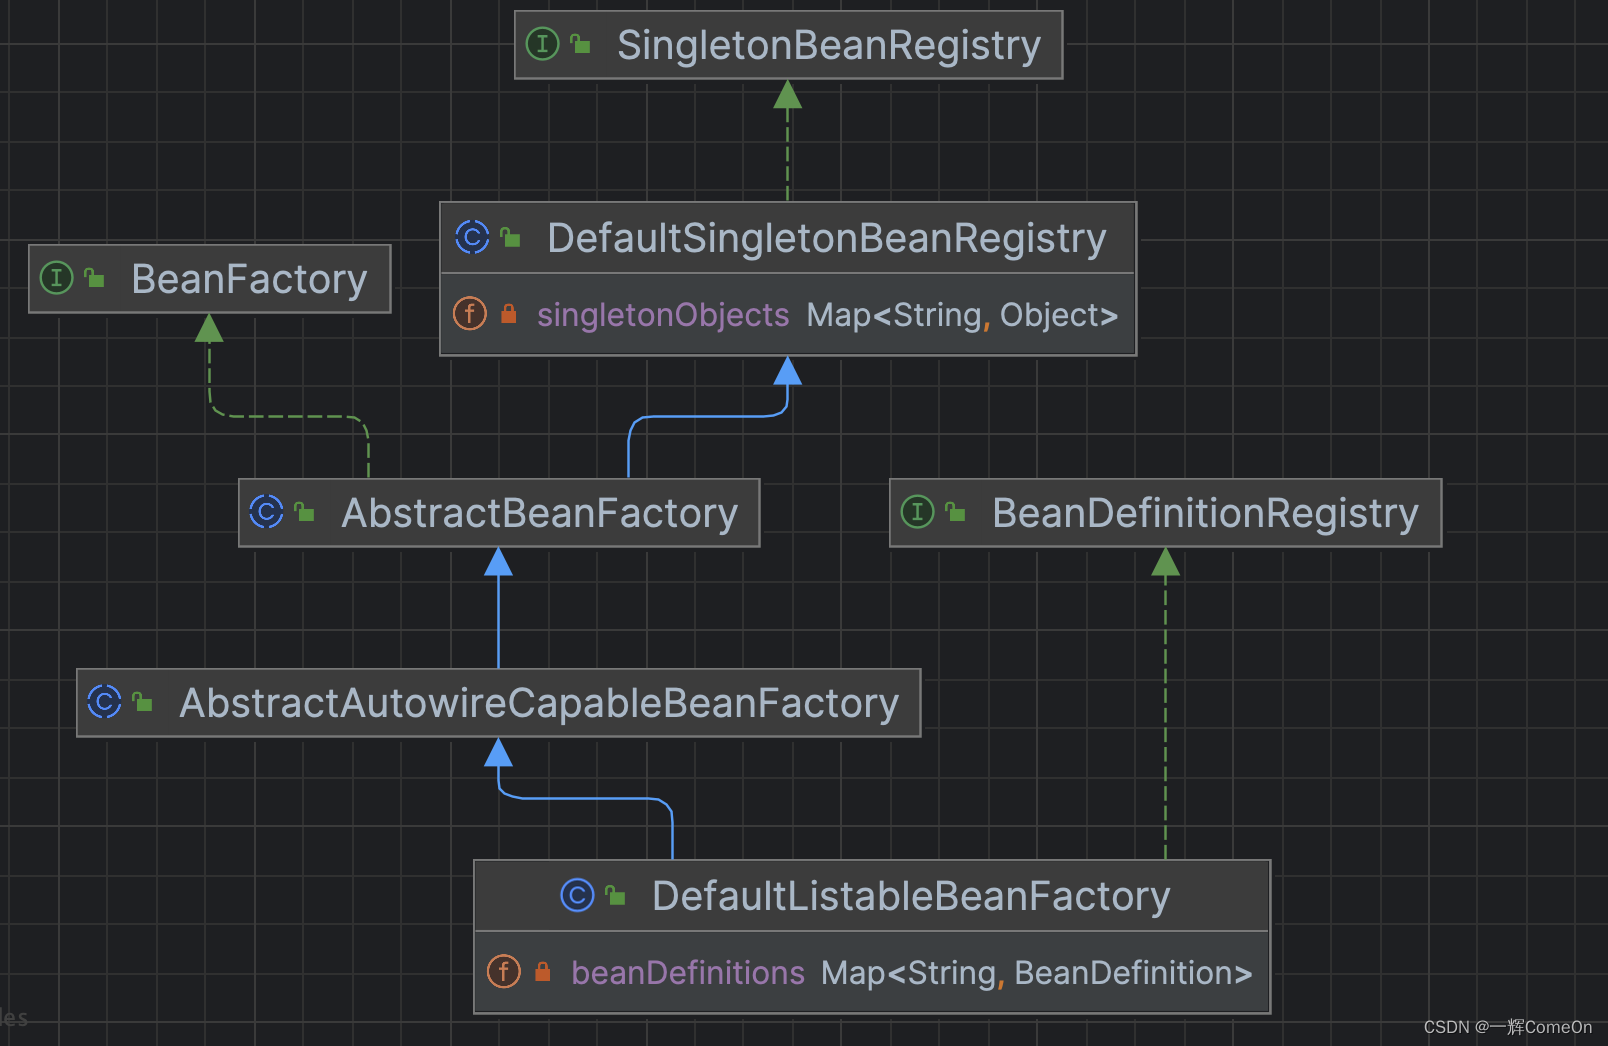The width and height of the screenshot is (1608, 1046).
Task: Click the interface icon beside BeanDefinitionRegistry
Action: tap(917, 513)
